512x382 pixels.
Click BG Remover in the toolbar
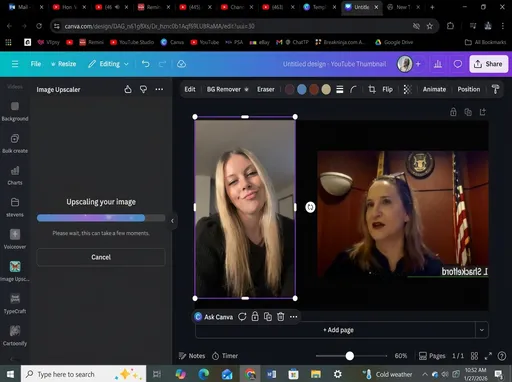click(x=227, y=89)
